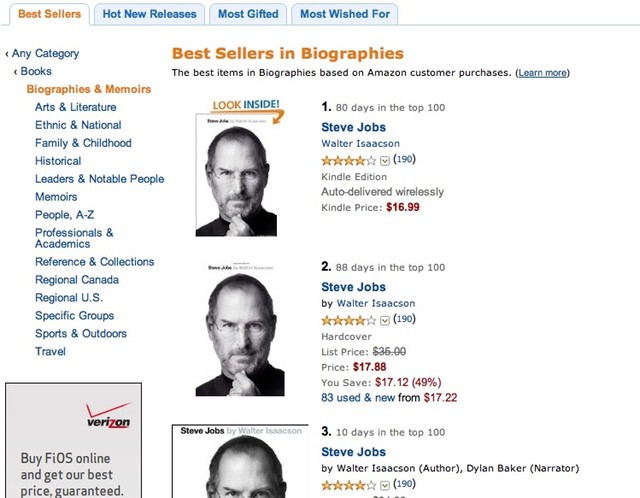The image size is (640, 498).
Task: Select the Most Wished For tab
Action: 344,14
